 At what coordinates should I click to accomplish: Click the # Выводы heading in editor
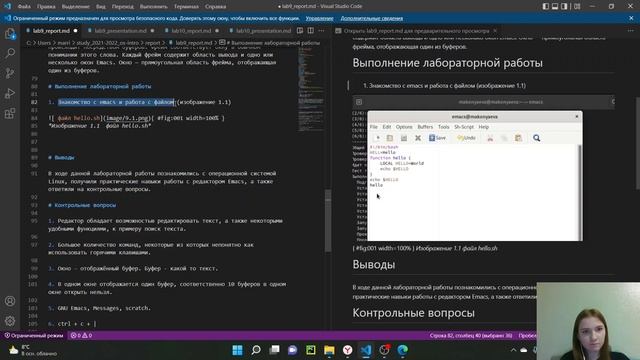click(x=61, y=157)
